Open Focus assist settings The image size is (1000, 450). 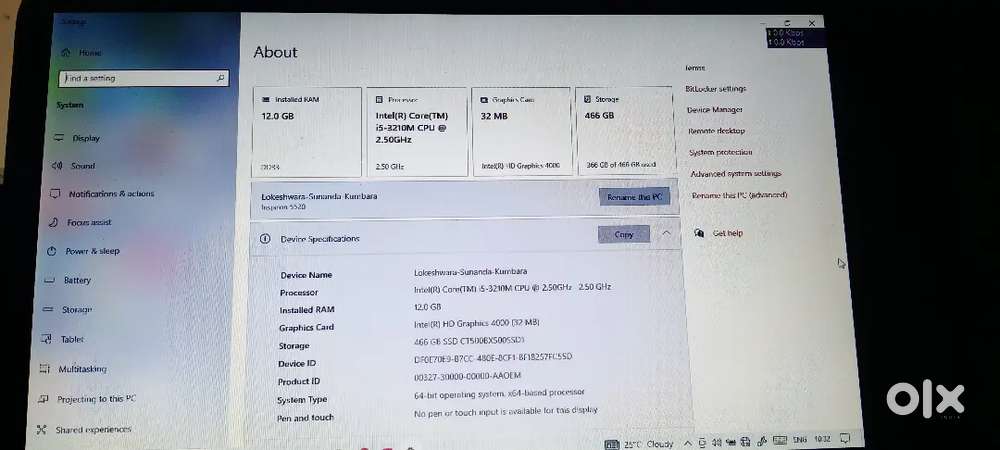coord(89,222)
